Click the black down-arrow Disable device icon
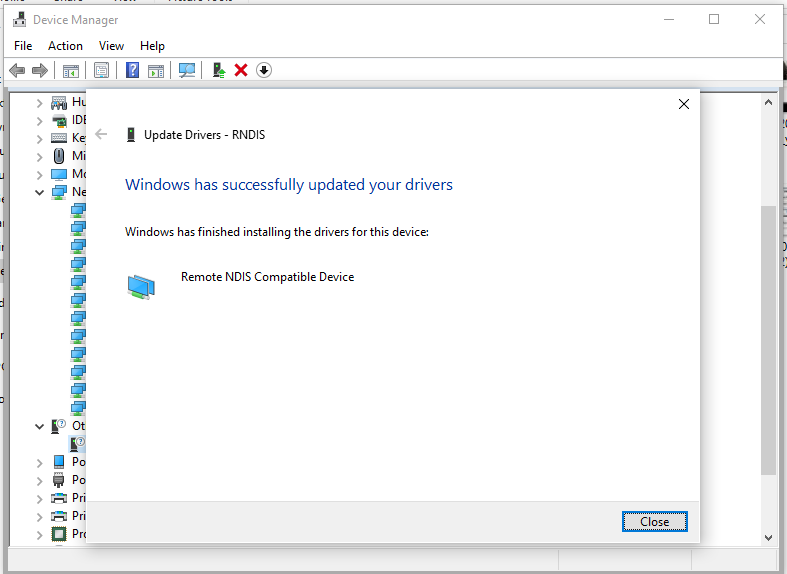787x574 pixels. pos(264,70)
